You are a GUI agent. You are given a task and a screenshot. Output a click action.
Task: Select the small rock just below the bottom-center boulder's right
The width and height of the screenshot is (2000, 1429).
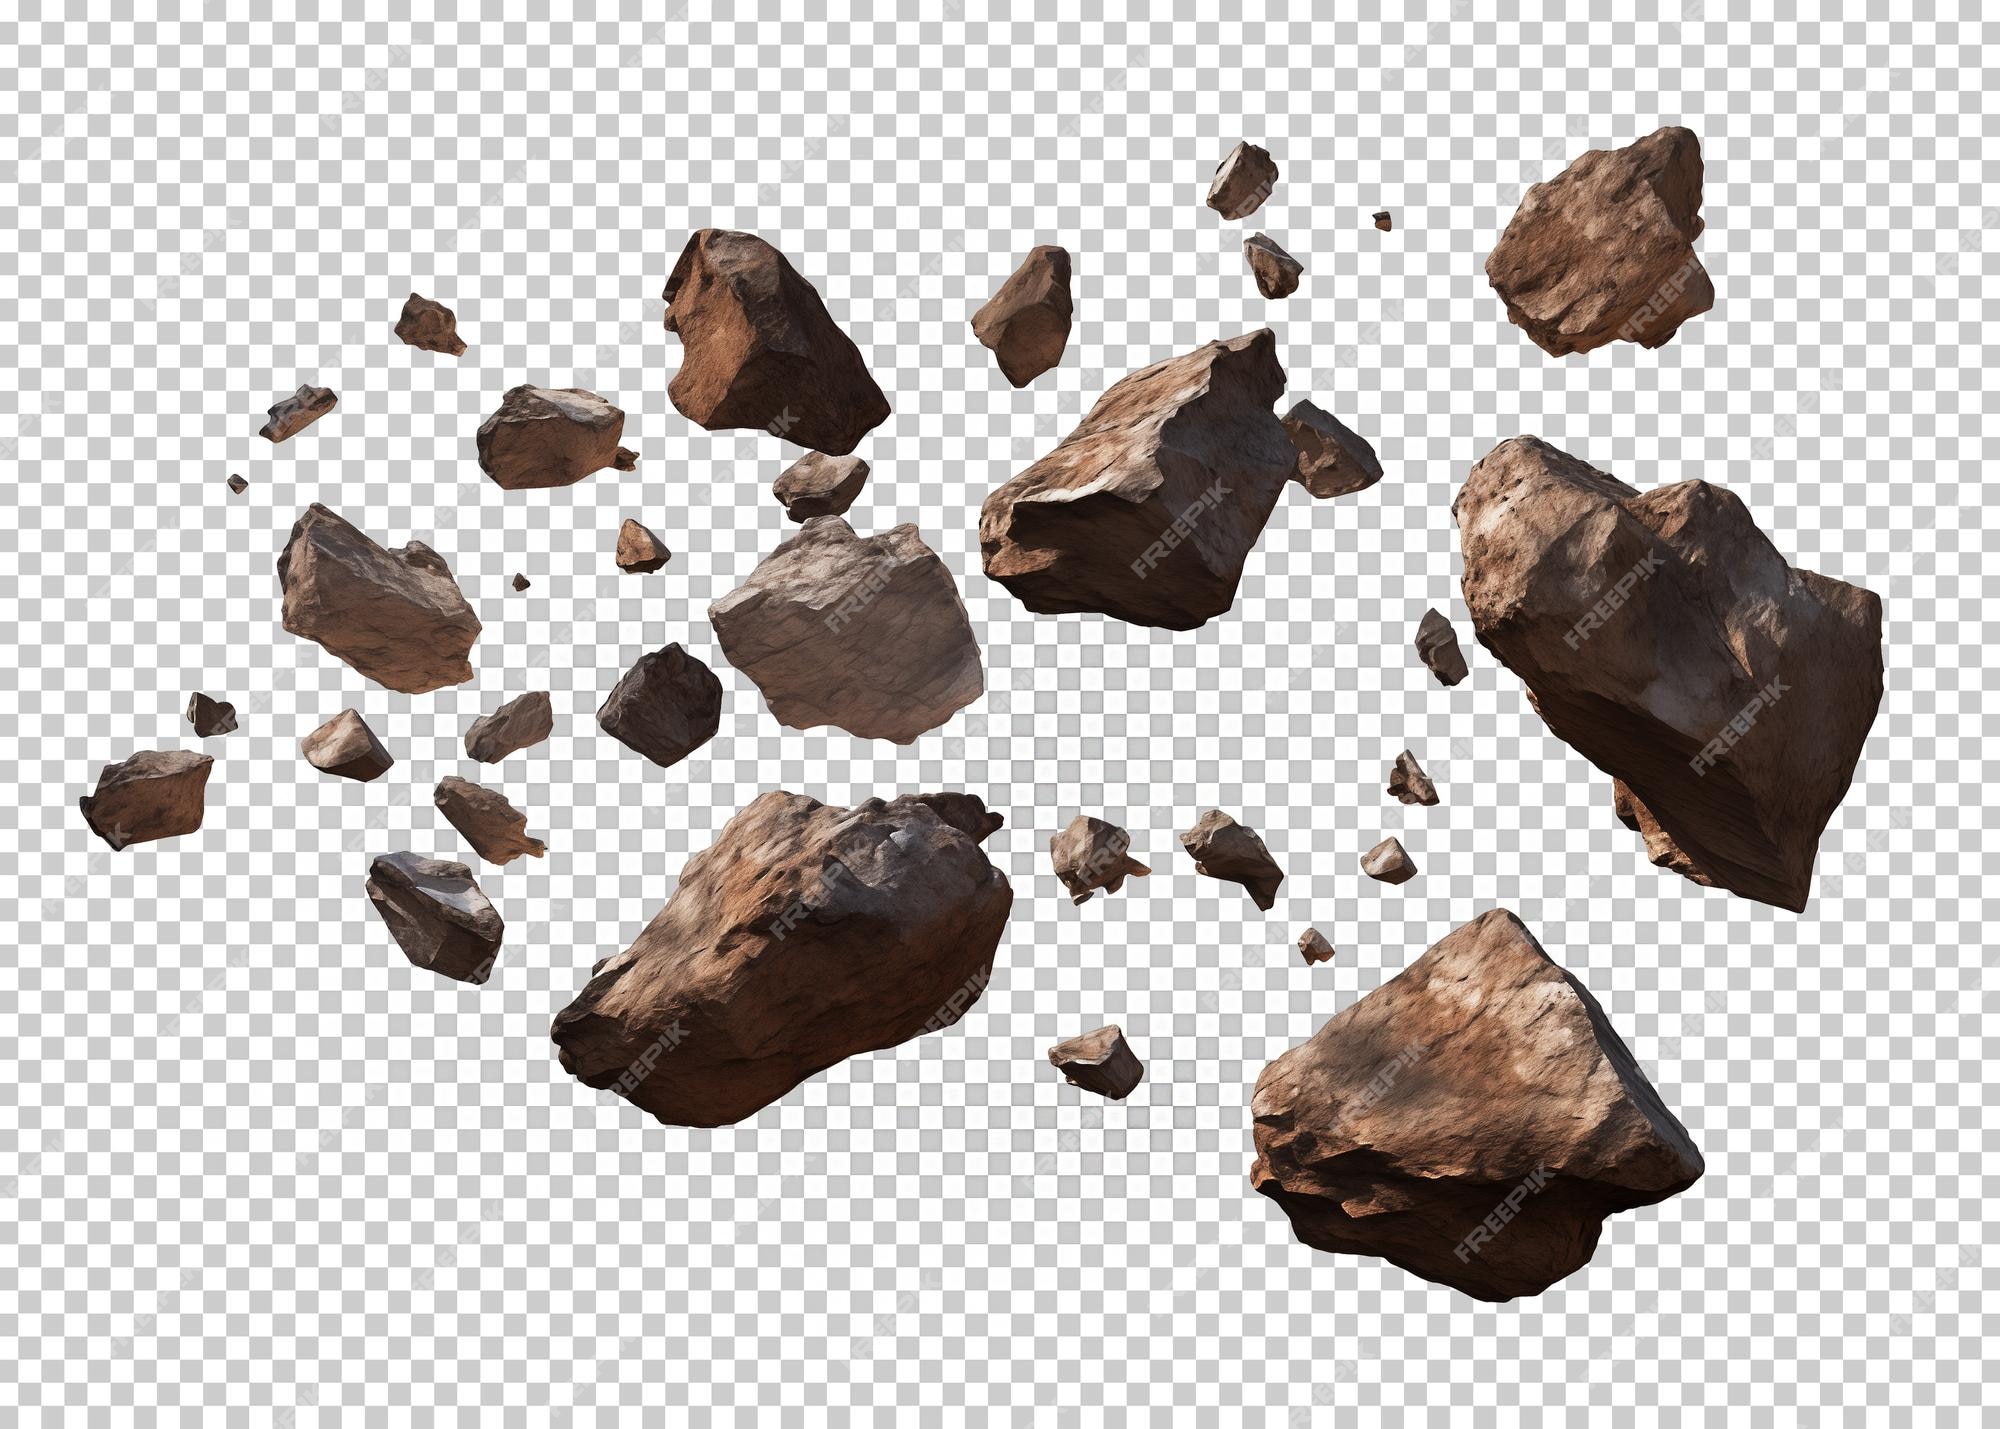[x=1096, y=1060]
